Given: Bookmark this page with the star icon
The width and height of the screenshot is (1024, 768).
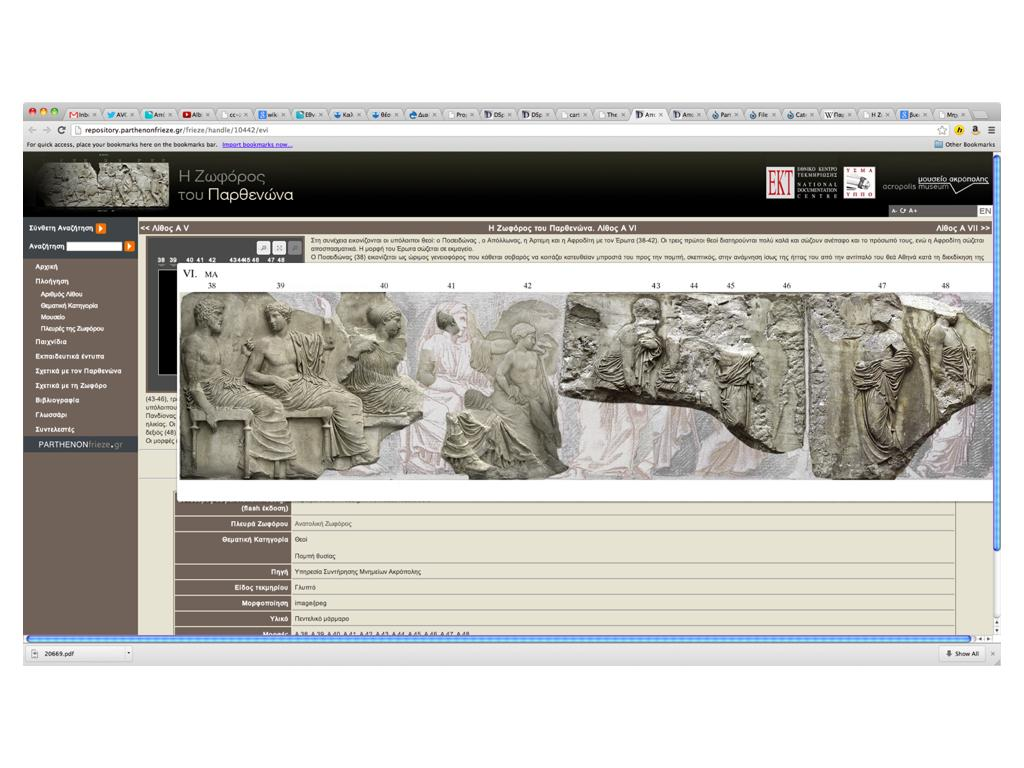Looking at the screenshot, I should click(x=942, y=130).
